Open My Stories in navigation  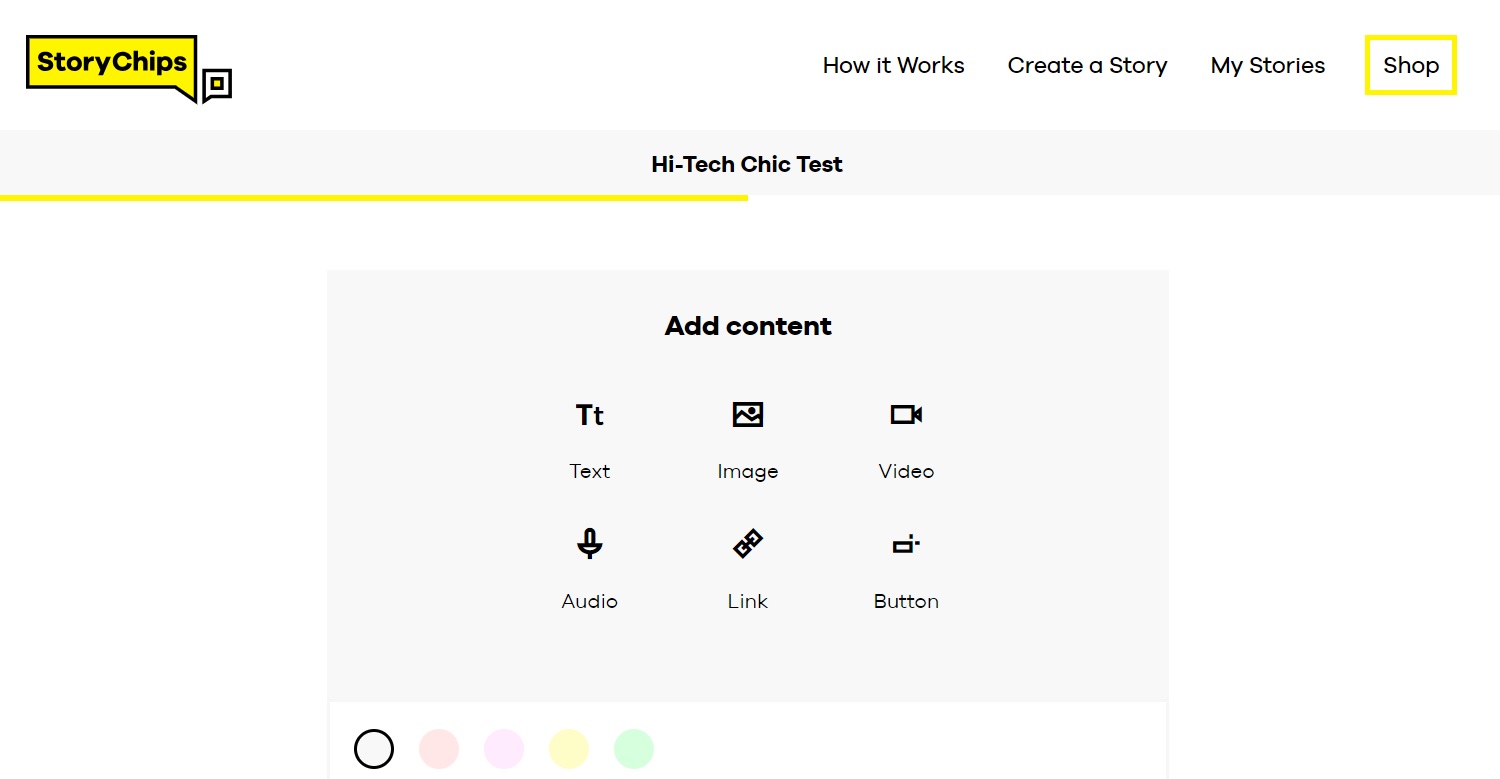pyautogui.click(x=1268, y=65)
